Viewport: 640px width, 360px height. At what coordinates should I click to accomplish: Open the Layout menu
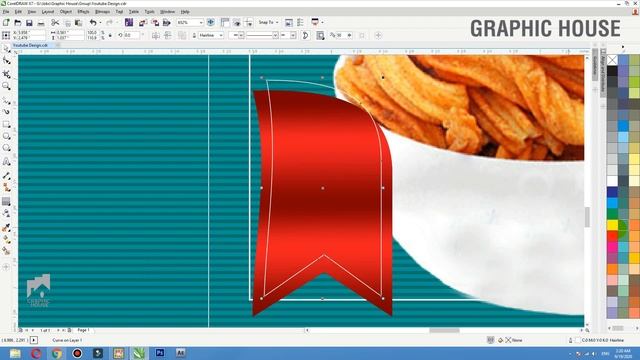[48, 12]
